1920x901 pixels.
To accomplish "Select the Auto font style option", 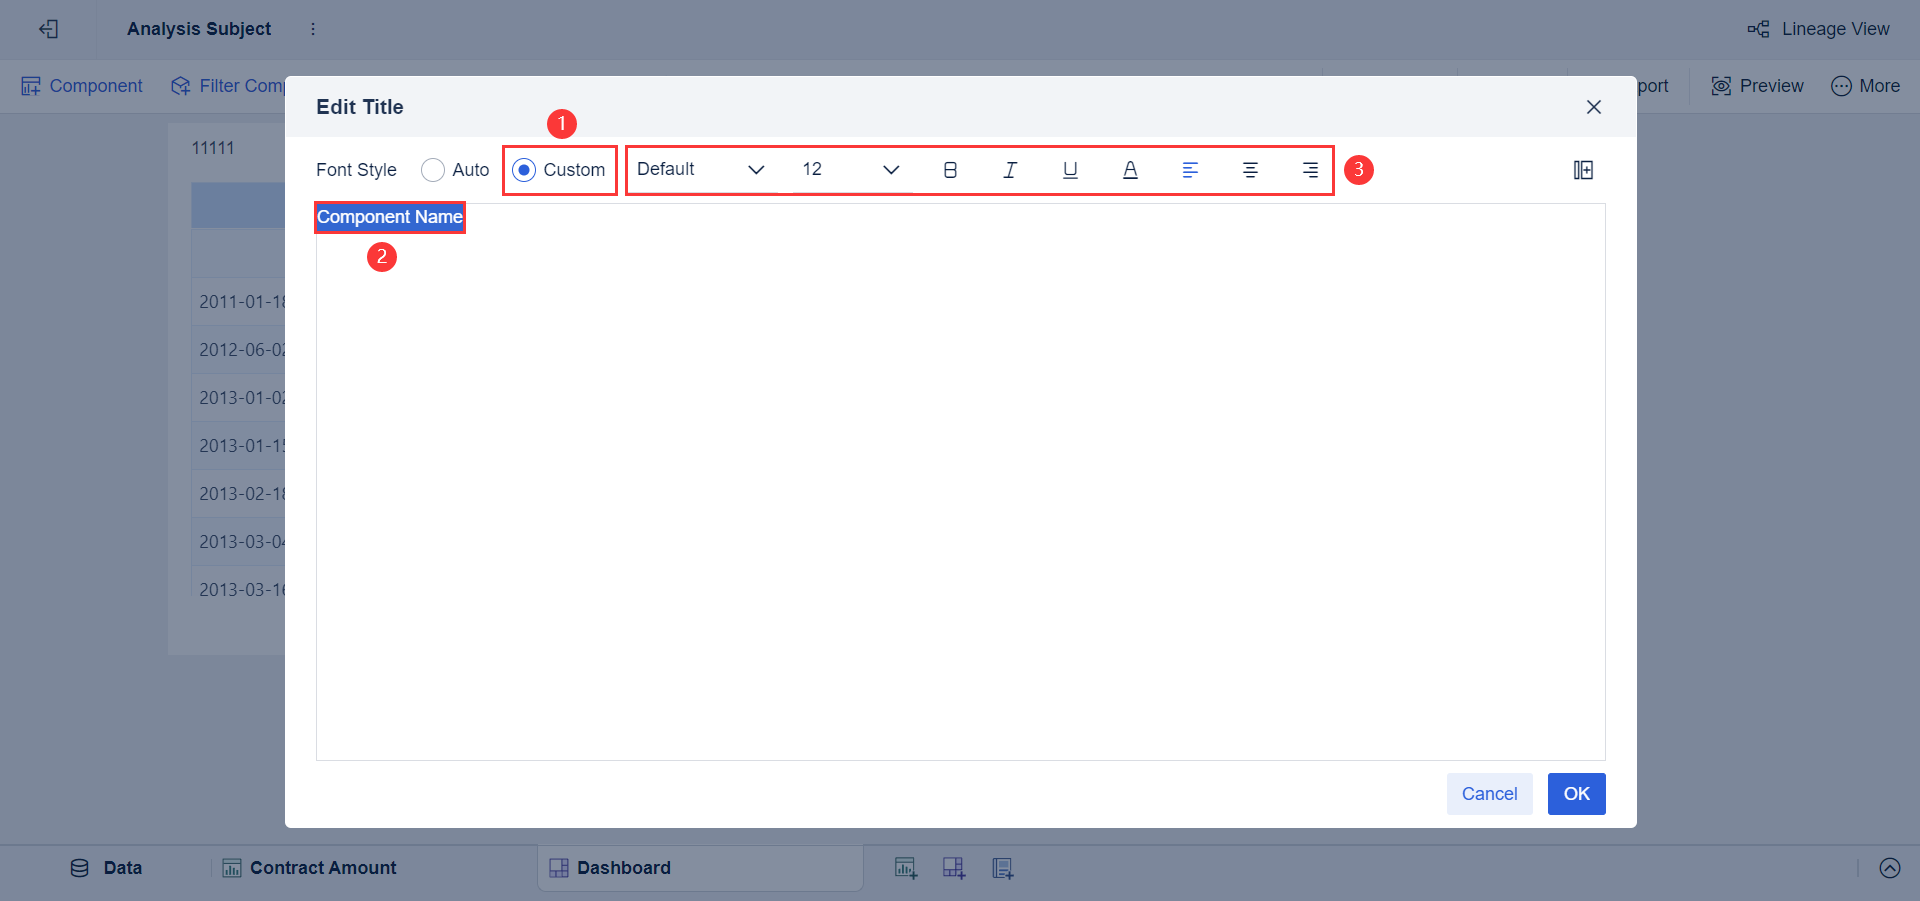I will [x=432, y=170].
